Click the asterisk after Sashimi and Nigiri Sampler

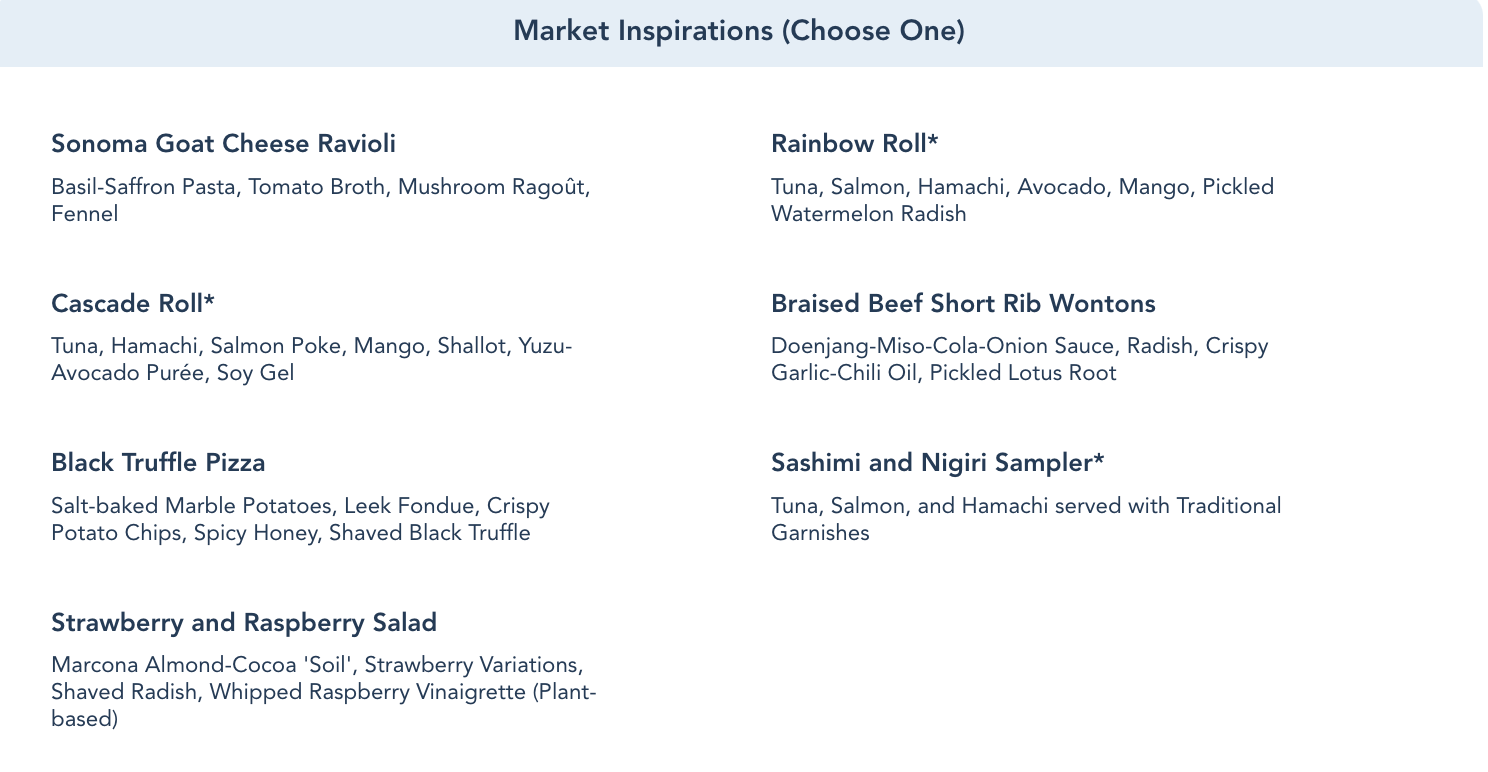[x=1098, y=460]
